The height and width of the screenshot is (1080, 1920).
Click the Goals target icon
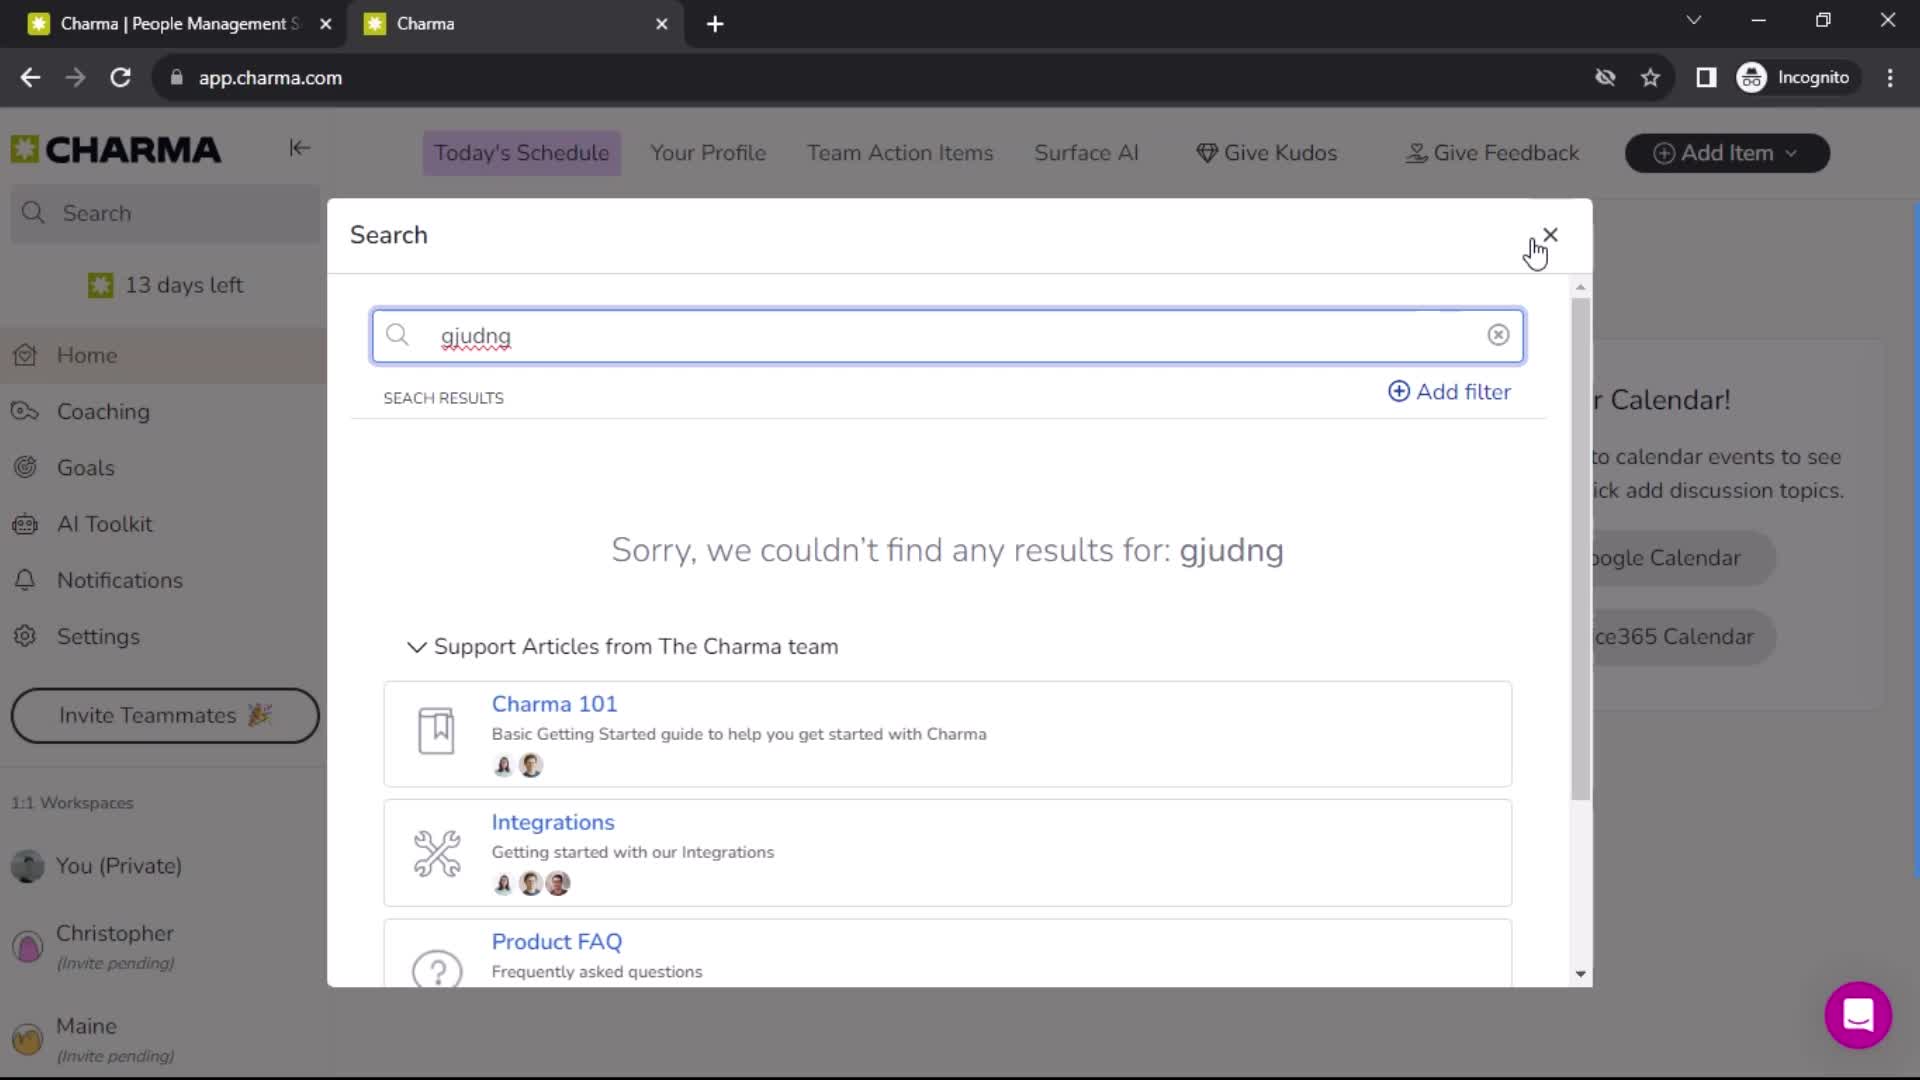point(25,467)
